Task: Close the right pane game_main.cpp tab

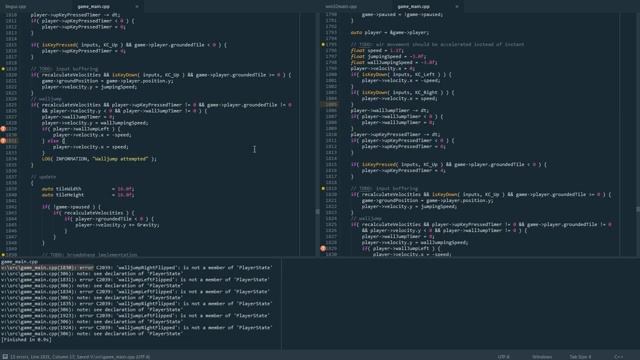Action: (x=457, y=7)
